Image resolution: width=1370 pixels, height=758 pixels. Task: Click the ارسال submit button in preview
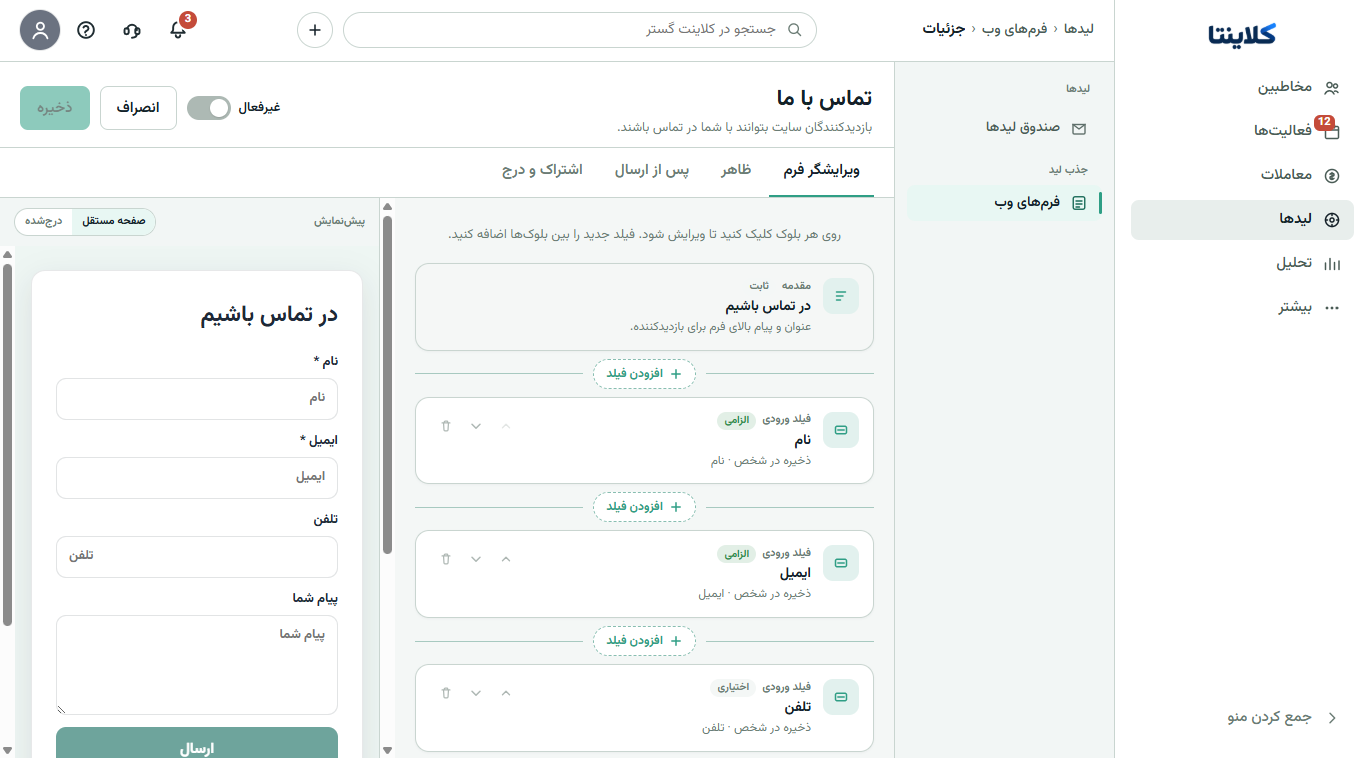click(197, 742)
